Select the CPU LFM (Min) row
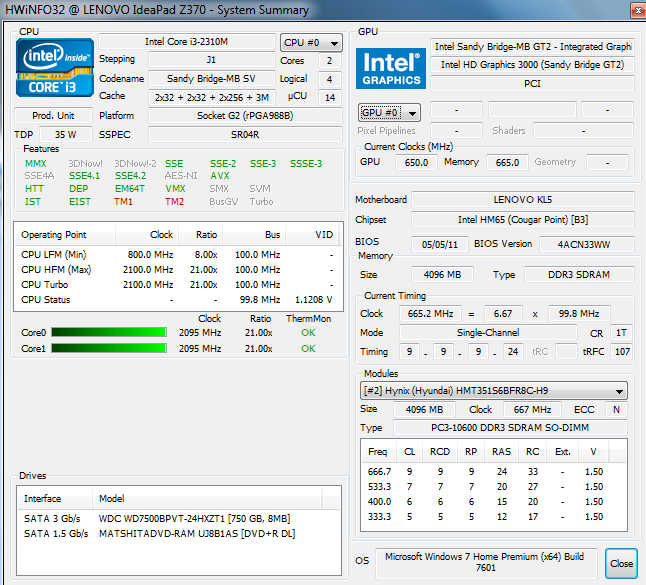646x585 pixels. click(x=178, y=255)
